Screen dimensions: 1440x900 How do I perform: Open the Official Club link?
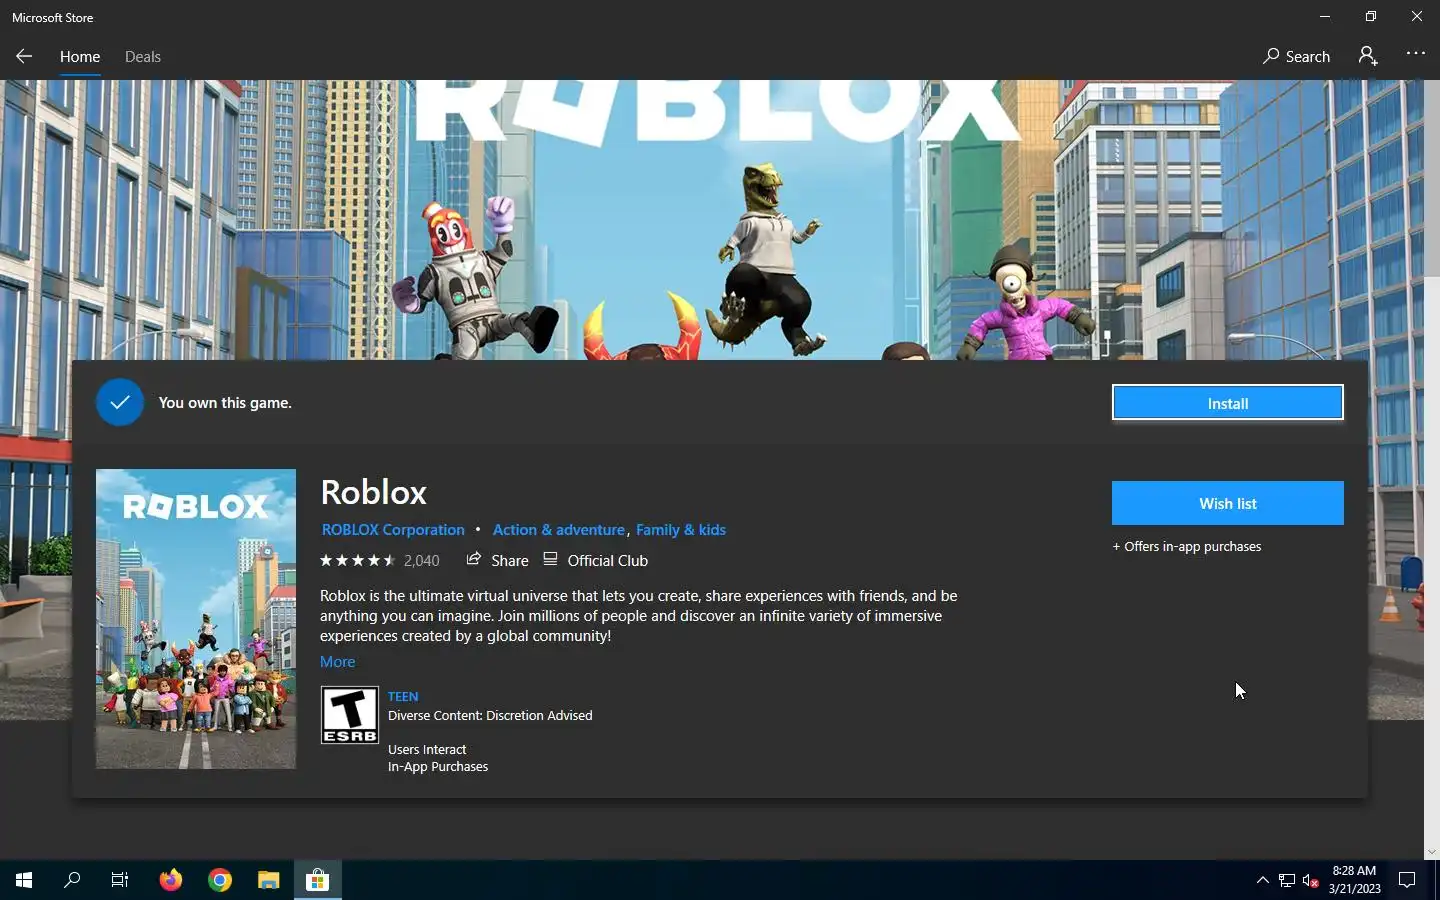pos(596,560)
